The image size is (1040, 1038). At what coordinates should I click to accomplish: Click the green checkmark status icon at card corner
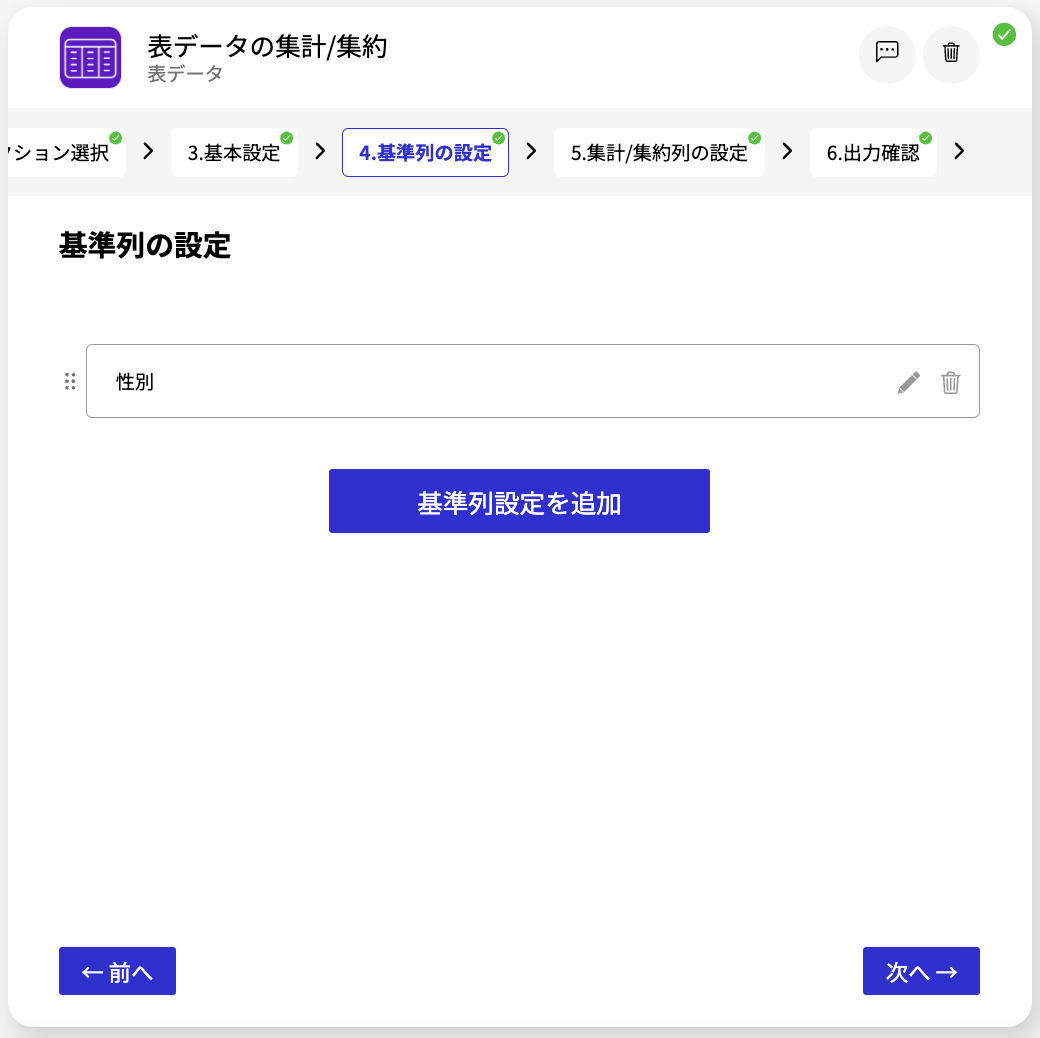1004,34
